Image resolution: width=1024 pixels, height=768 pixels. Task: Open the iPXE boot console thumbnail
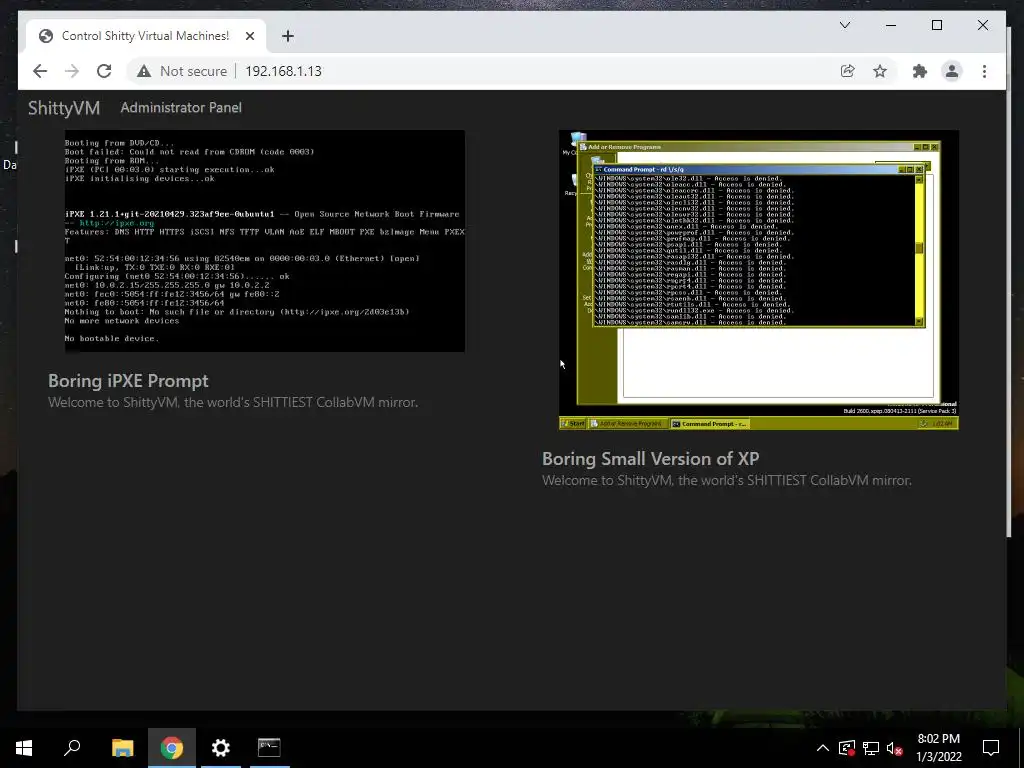[x=264, y=241]
